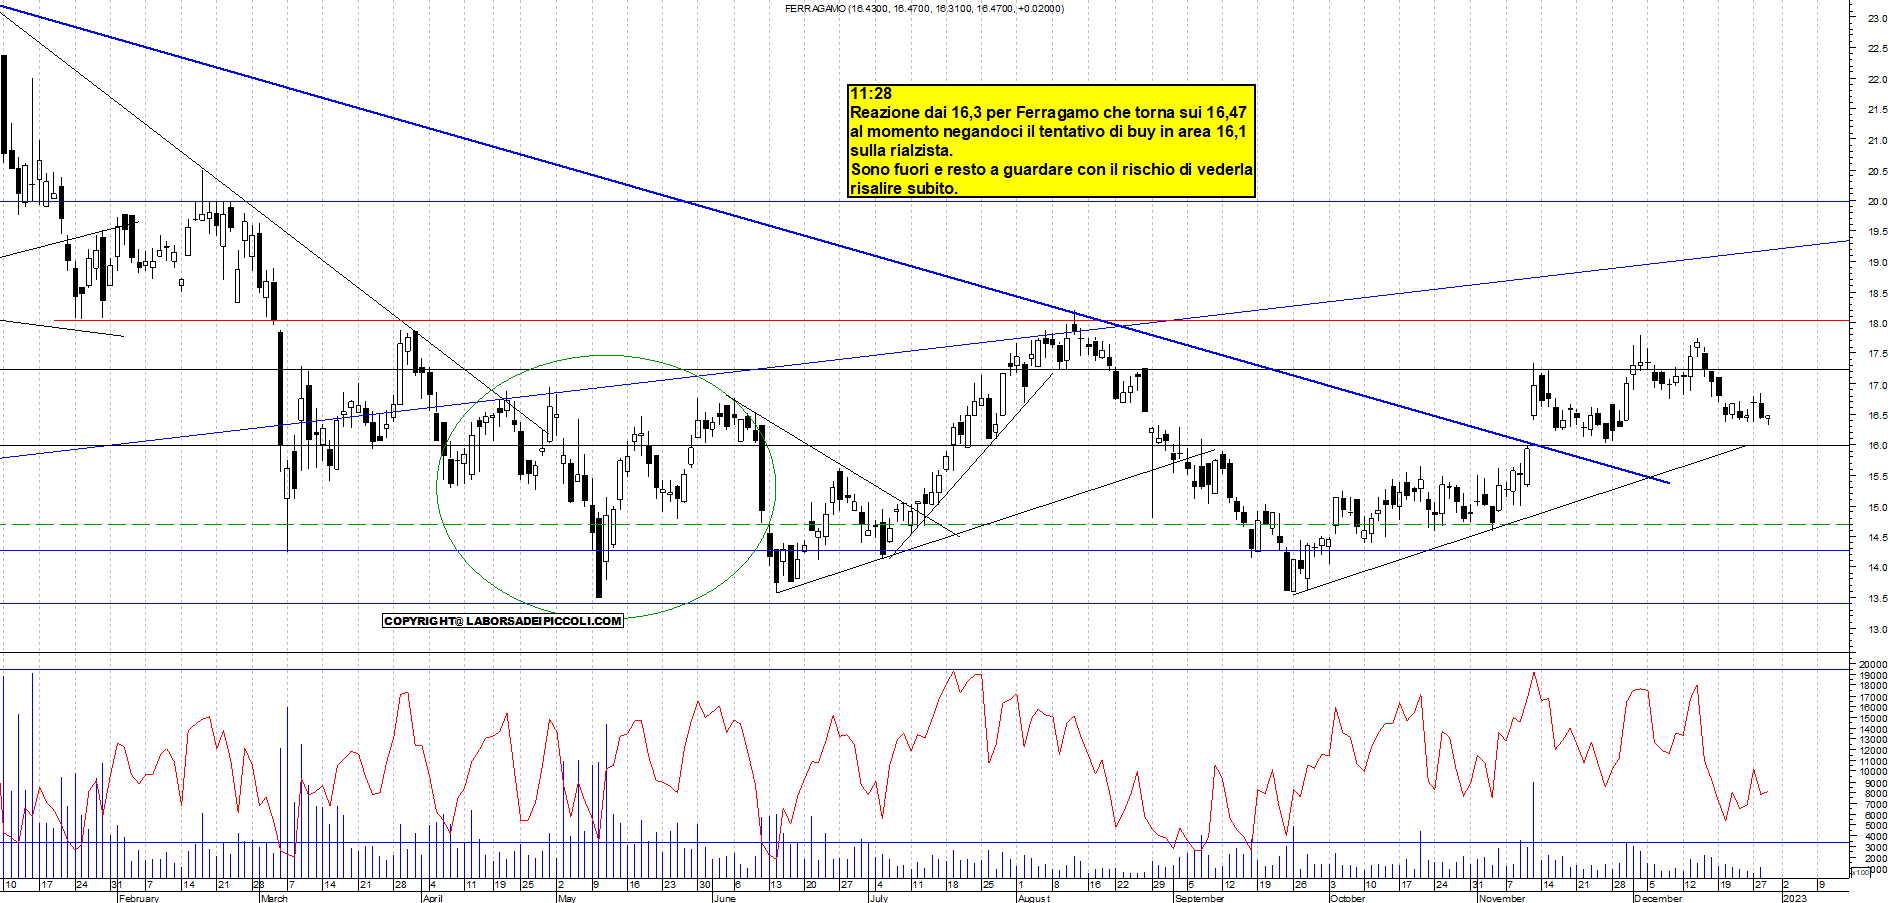Click the 22.0 price axis label
Image resolution: width=1890 pixels, height=903 pixels.
pos(1877,79)
